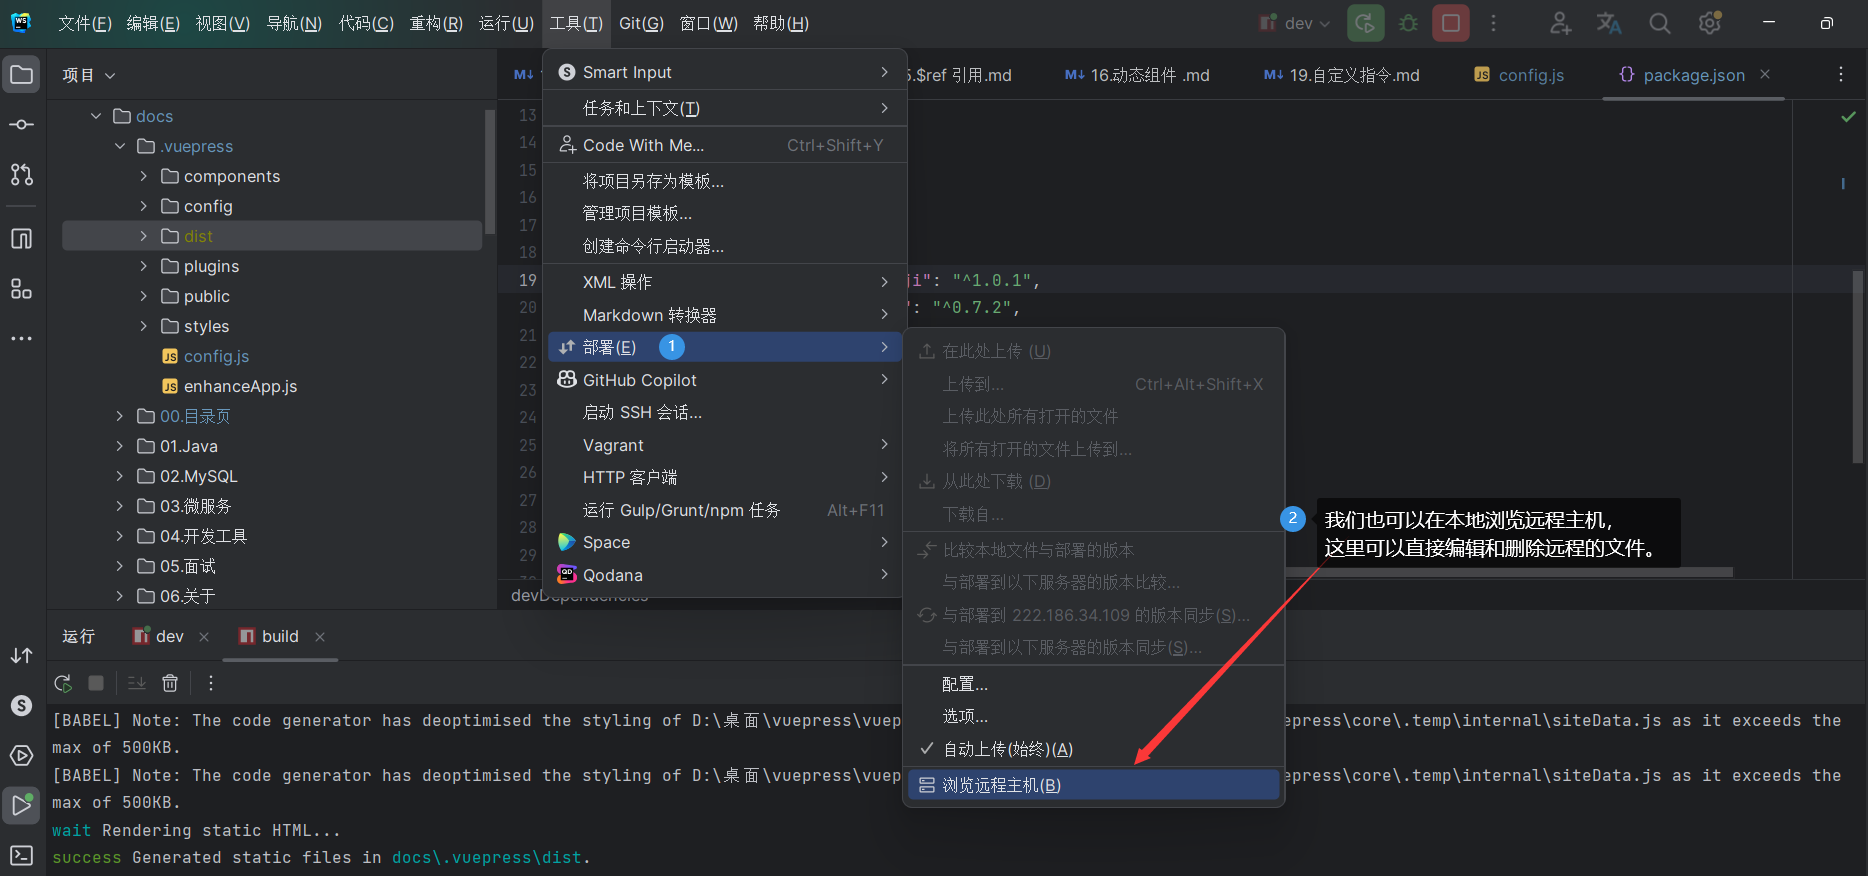Click Start SSH Session entry
This screenshot has height=876, width=1868.
[x=724, y=412]
